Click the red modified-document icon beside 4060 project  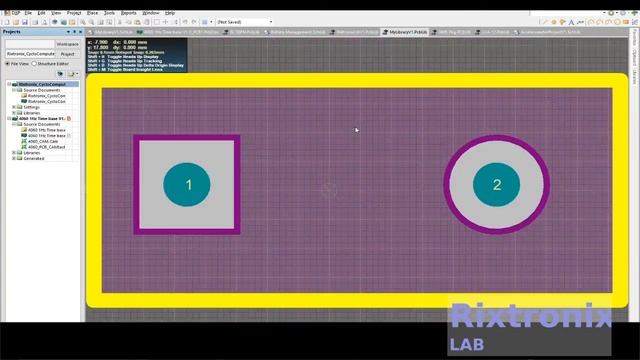pyautogui.click(x=69, y=119)
